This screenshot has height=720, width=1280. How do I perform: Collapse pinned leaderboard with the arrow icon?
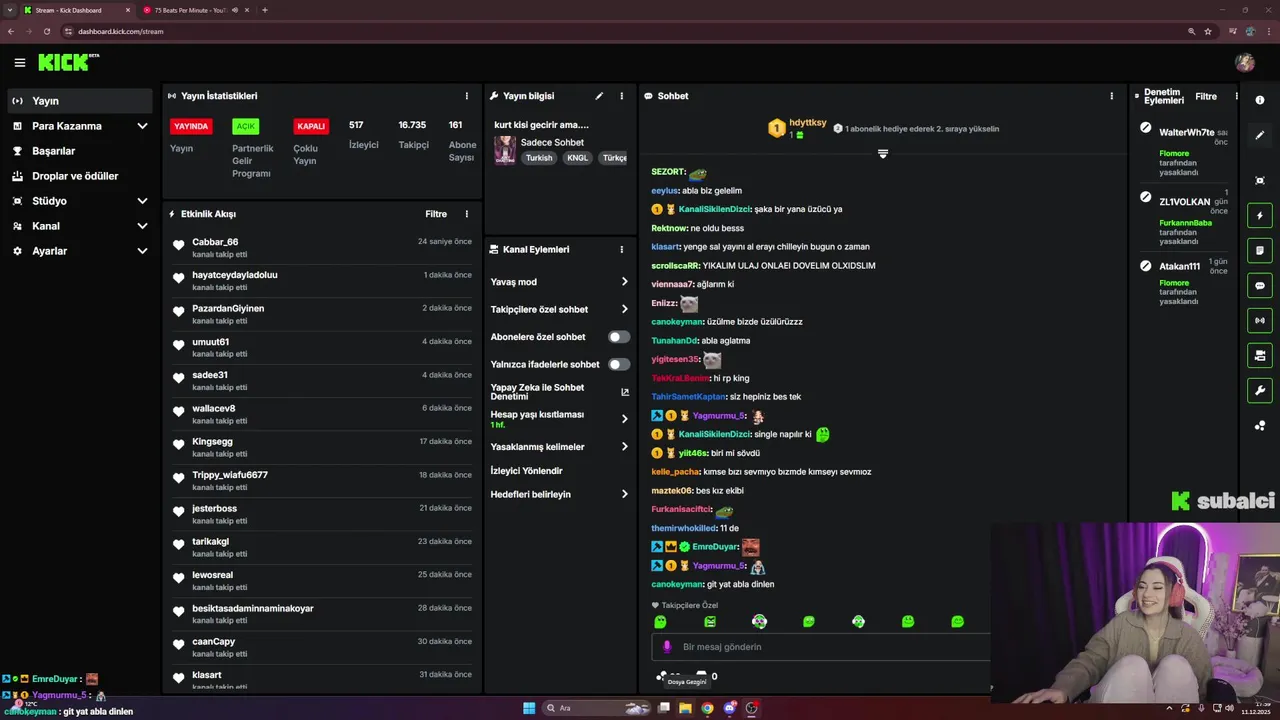coord(883,154)
